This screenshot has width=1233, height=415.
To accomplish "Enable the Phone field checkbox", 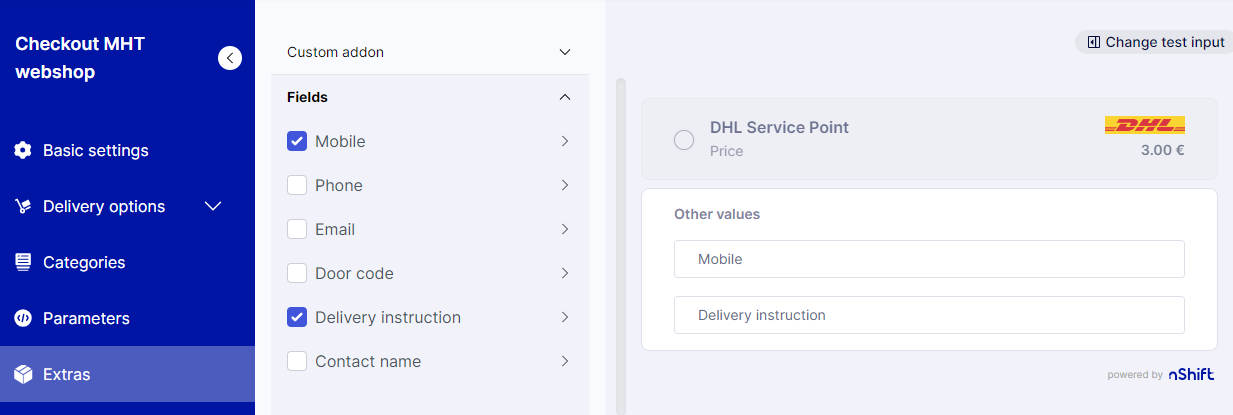I will (x=297, y=185).
